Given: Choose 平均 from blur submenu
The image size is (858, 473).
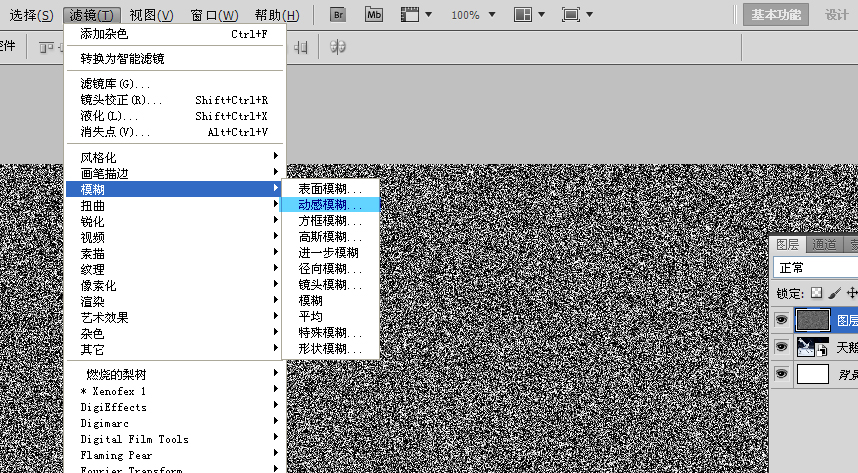Looking at the screenshot, I should click(x=330, y=316).
